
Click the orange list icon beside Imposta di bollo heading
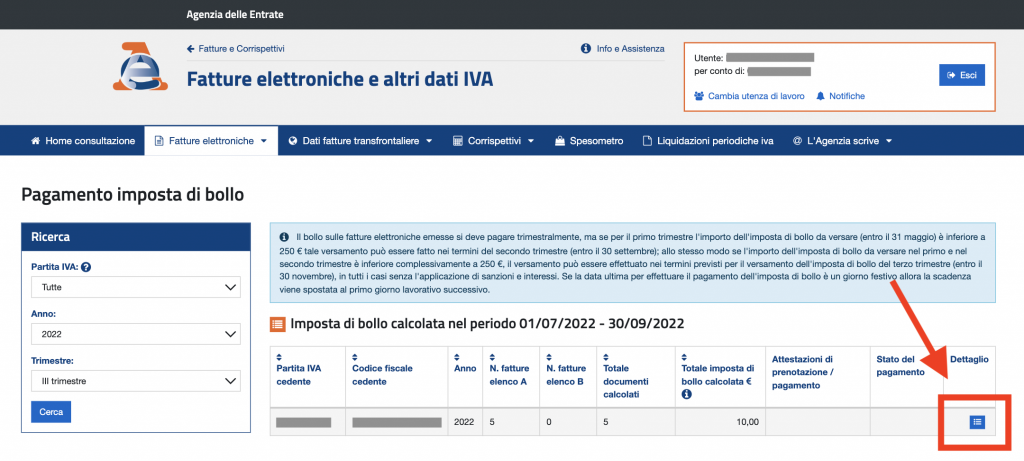(278, 323)
